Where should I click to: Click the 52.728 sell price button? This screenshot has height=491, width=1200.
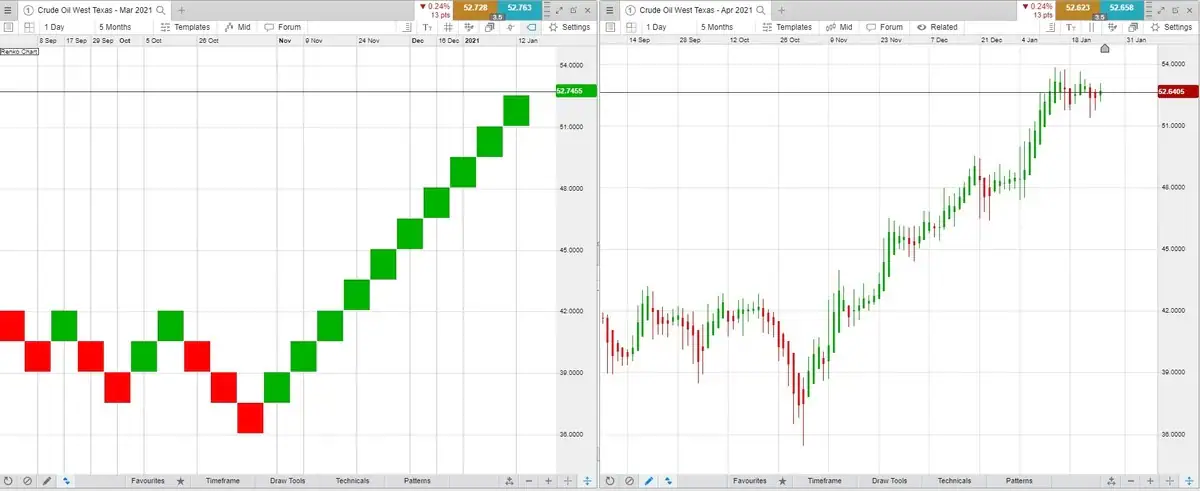tap(476, 8)
